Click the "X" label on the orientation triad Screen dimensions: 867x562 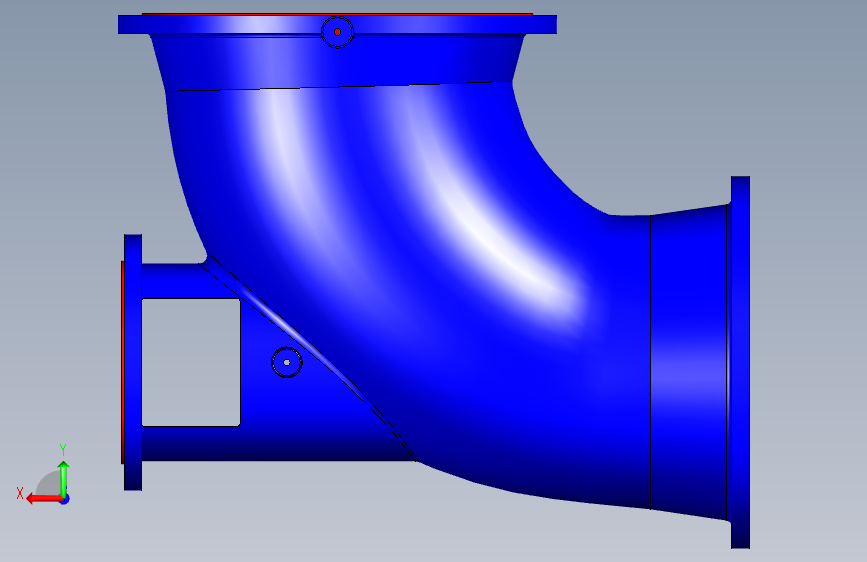point(20,493)
